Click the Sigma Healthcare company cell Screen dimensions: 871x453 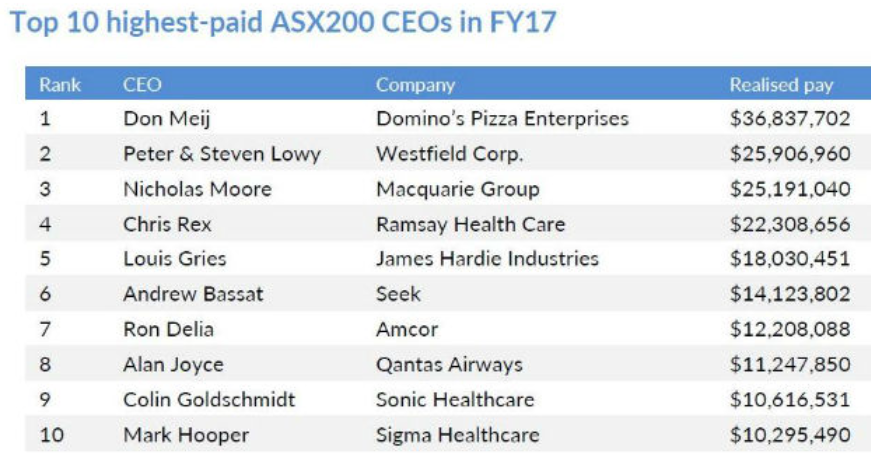(x=457, y=435)
